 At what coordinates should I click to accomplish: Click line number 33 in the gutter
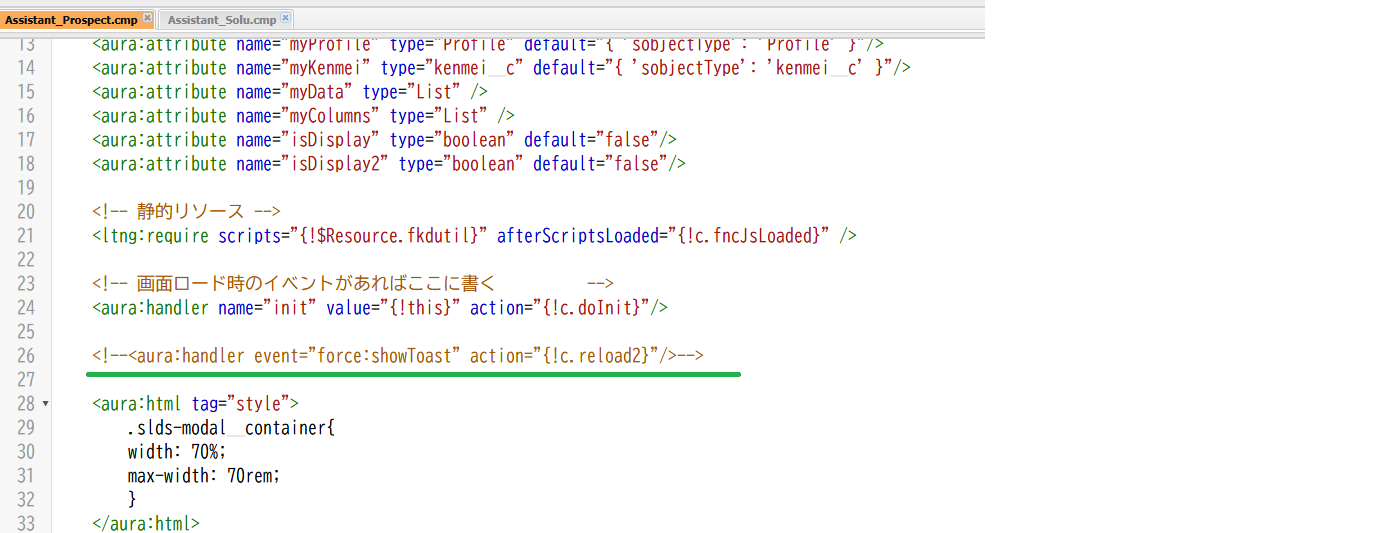(26, 524)
